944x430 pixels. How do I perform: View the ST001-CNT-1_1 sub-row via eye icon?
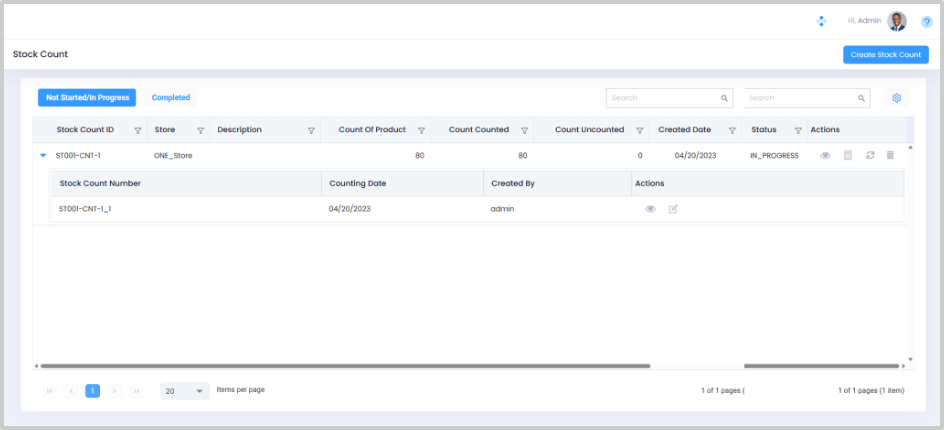coord(650,209)
